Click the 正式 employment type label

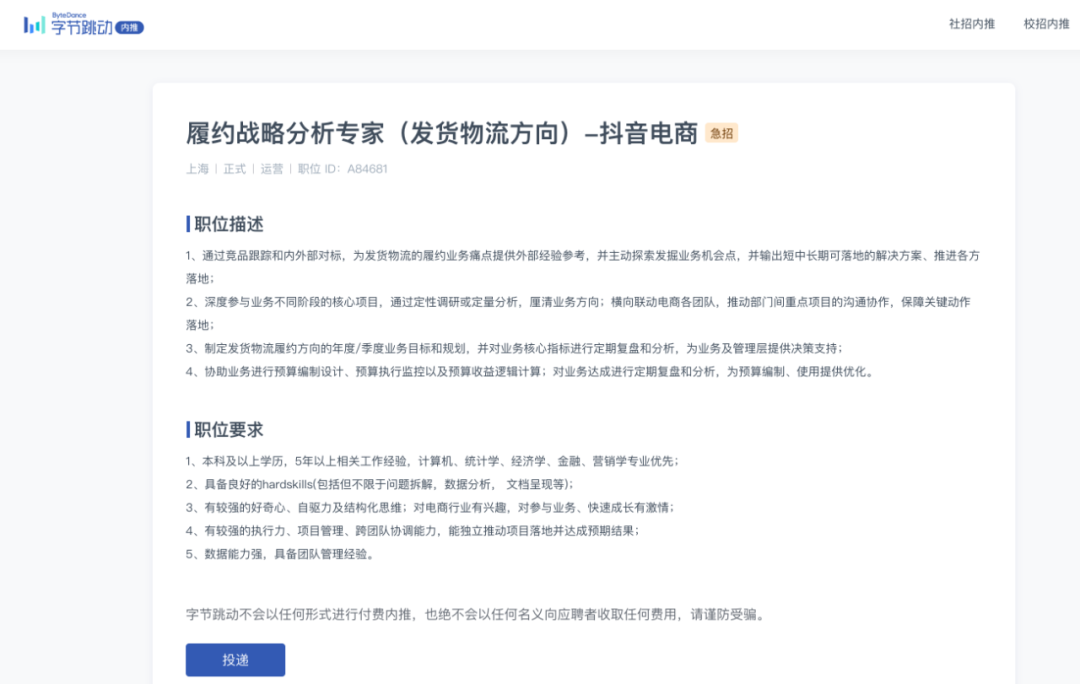(234, 169)
